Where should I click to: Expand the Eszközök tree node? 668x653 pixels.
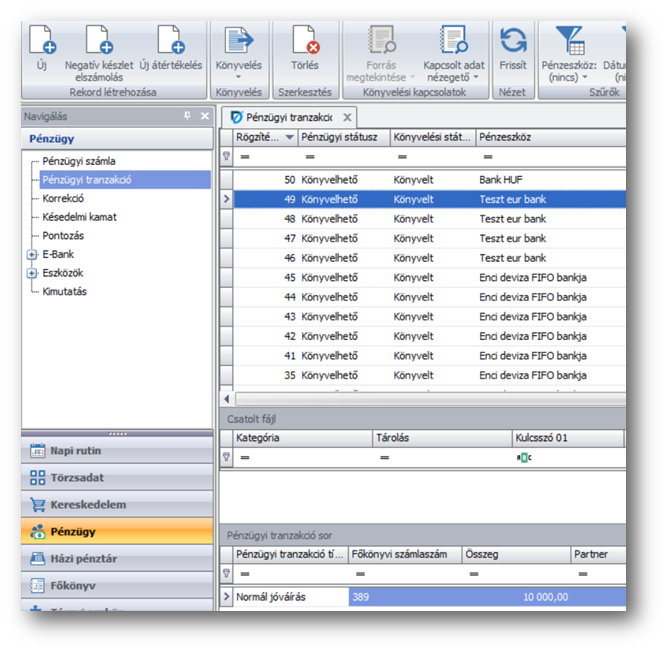[32, 273]
